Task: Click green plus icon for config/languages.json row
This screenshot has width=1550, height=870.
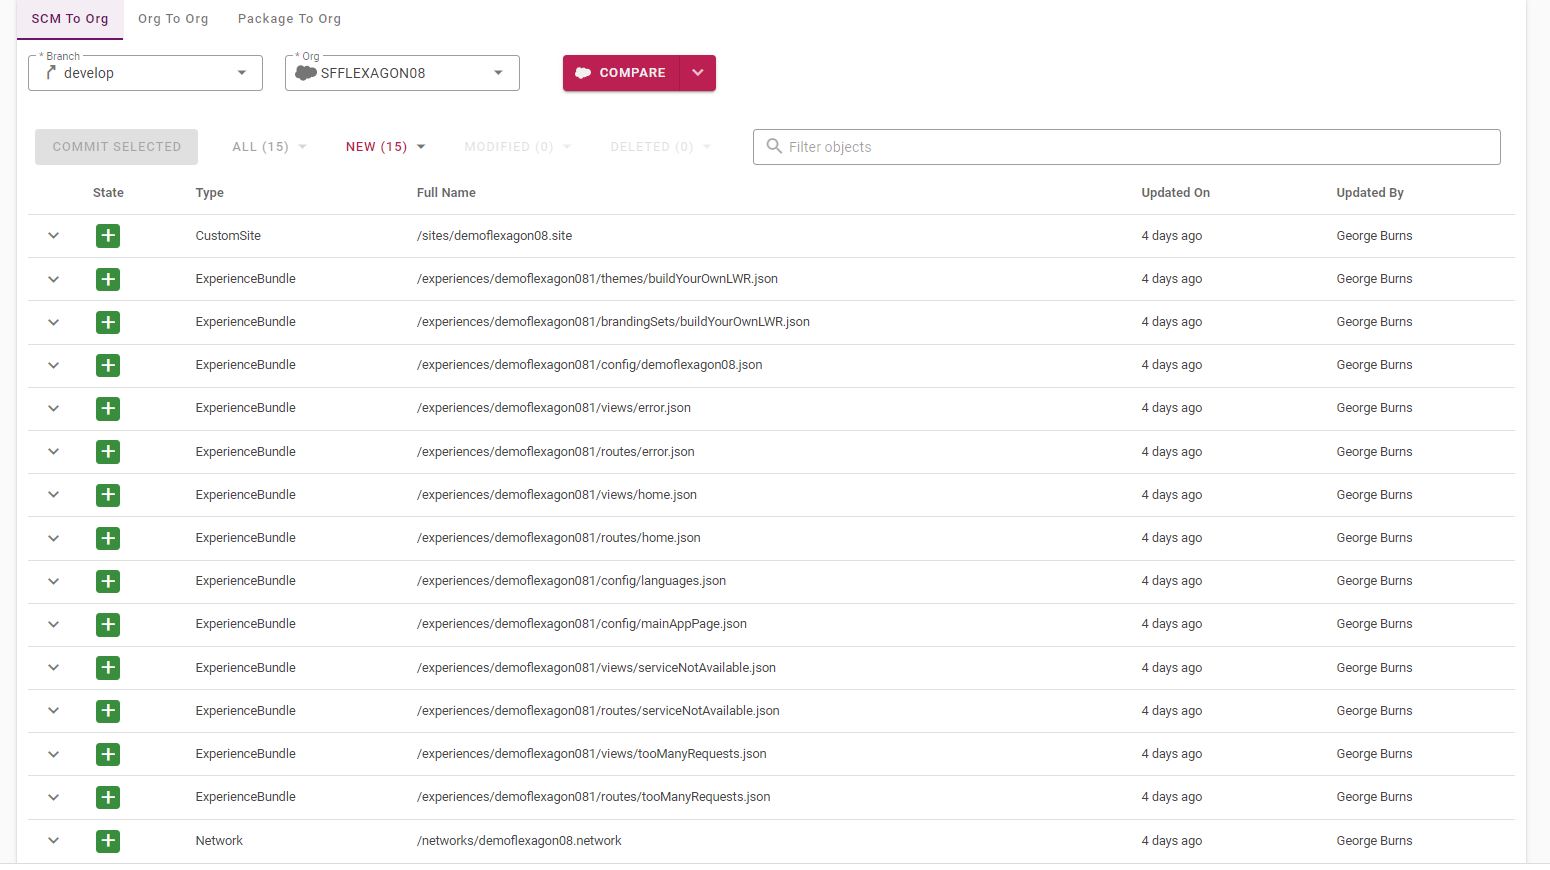Action: pyautogui.click(x=108, y=581)
